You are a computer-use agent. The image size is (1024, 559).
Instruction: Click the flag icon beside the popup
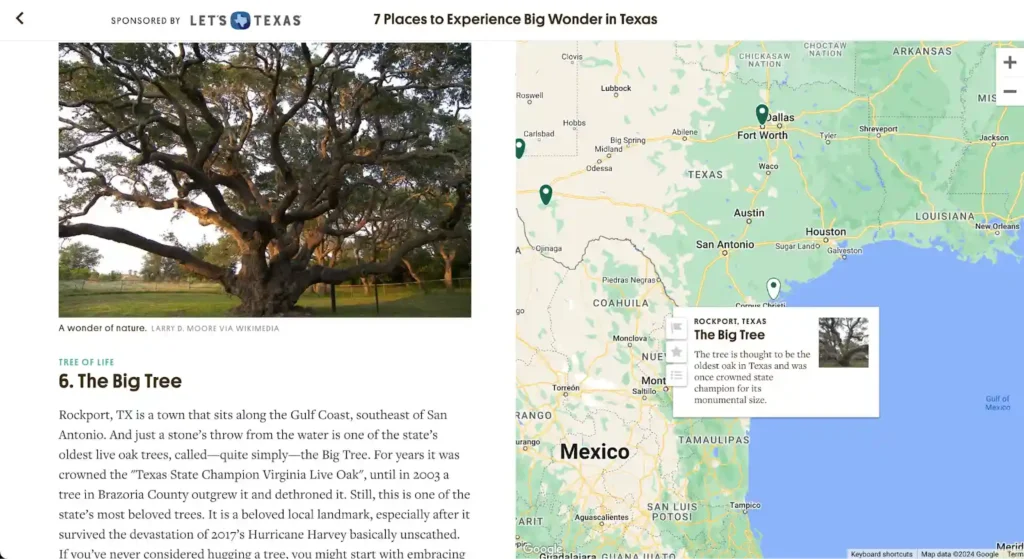[677, 327]
